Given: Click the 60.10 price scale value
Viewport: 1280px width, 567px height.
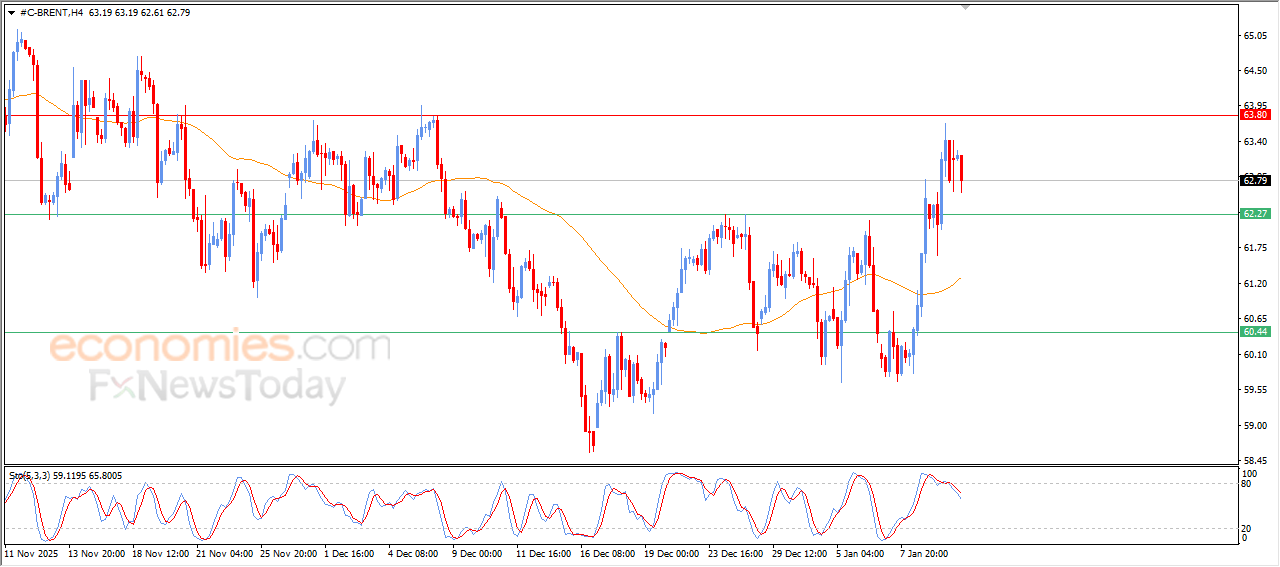Looking at the screenshot, I should 1255,355.
